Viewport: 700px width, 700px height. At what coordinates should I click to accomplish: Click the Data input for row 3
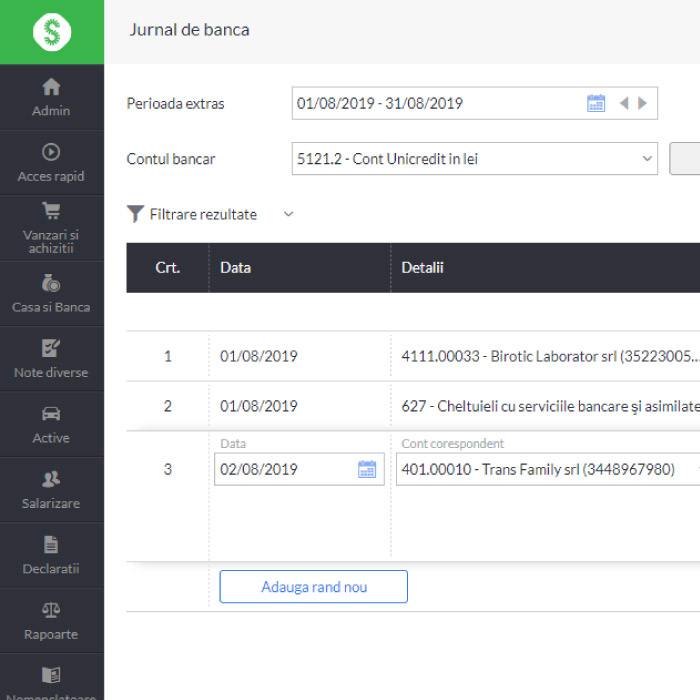click(285, 469)
